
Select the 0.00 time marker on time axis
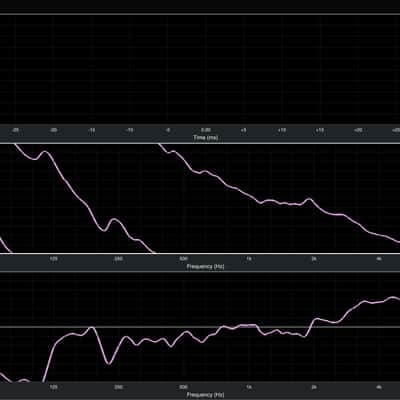click(x=206, y=130)
